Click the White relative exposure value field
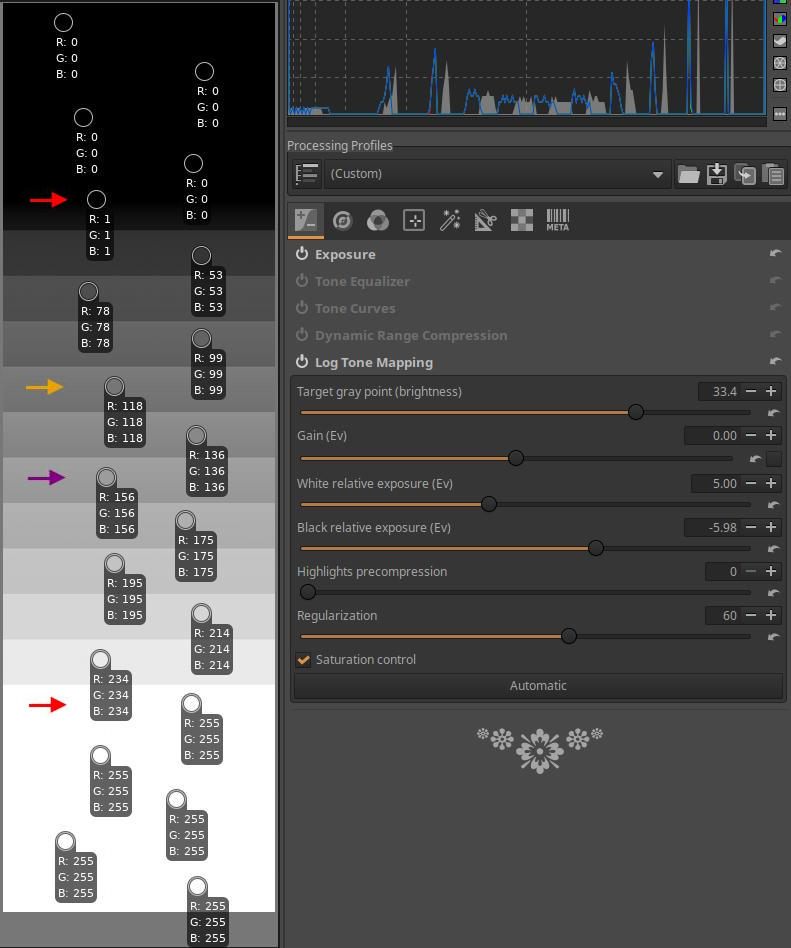791x948 pixels. (716, 484)
